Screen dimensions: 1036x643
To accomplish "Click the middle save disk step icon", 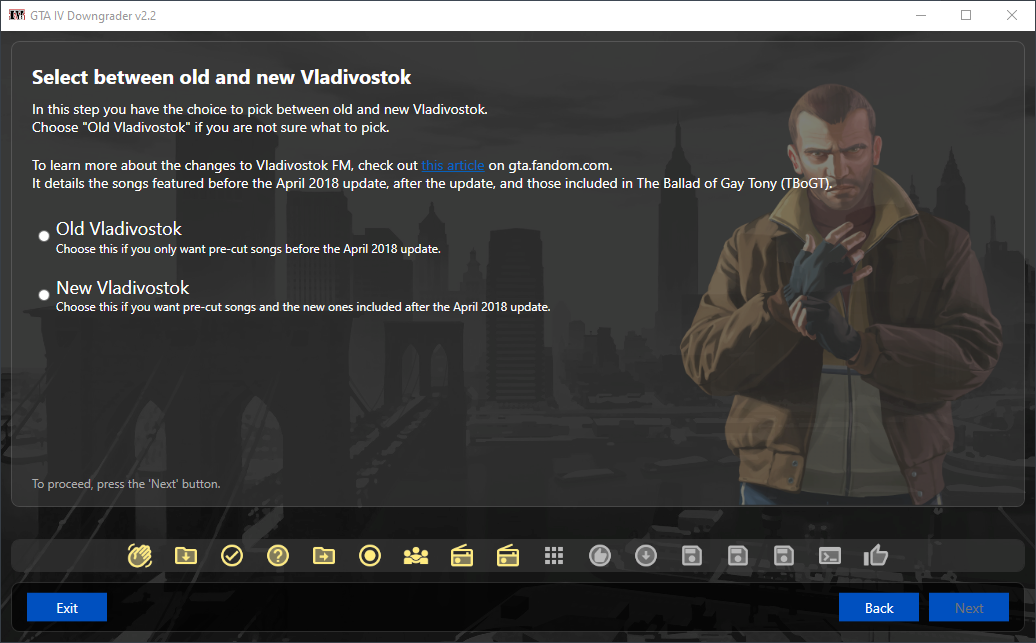I will point(737,556).
